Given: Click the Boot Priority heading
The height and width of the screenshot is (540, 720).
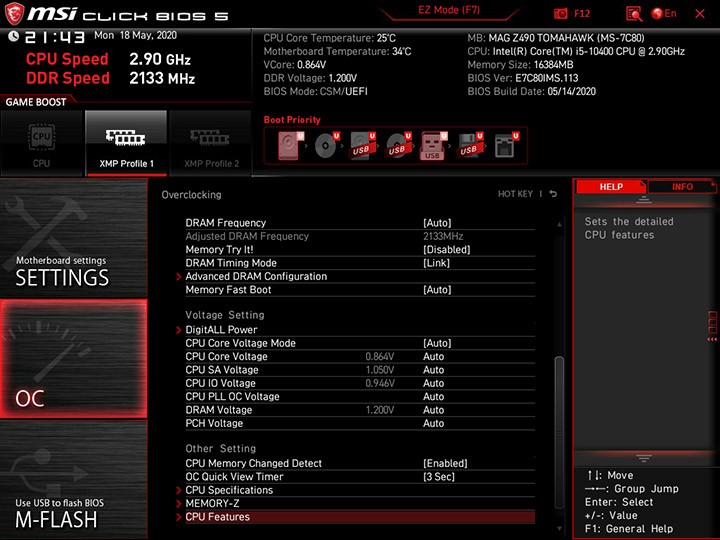Looking at the screenshot, I should click(x=292, y=120).
